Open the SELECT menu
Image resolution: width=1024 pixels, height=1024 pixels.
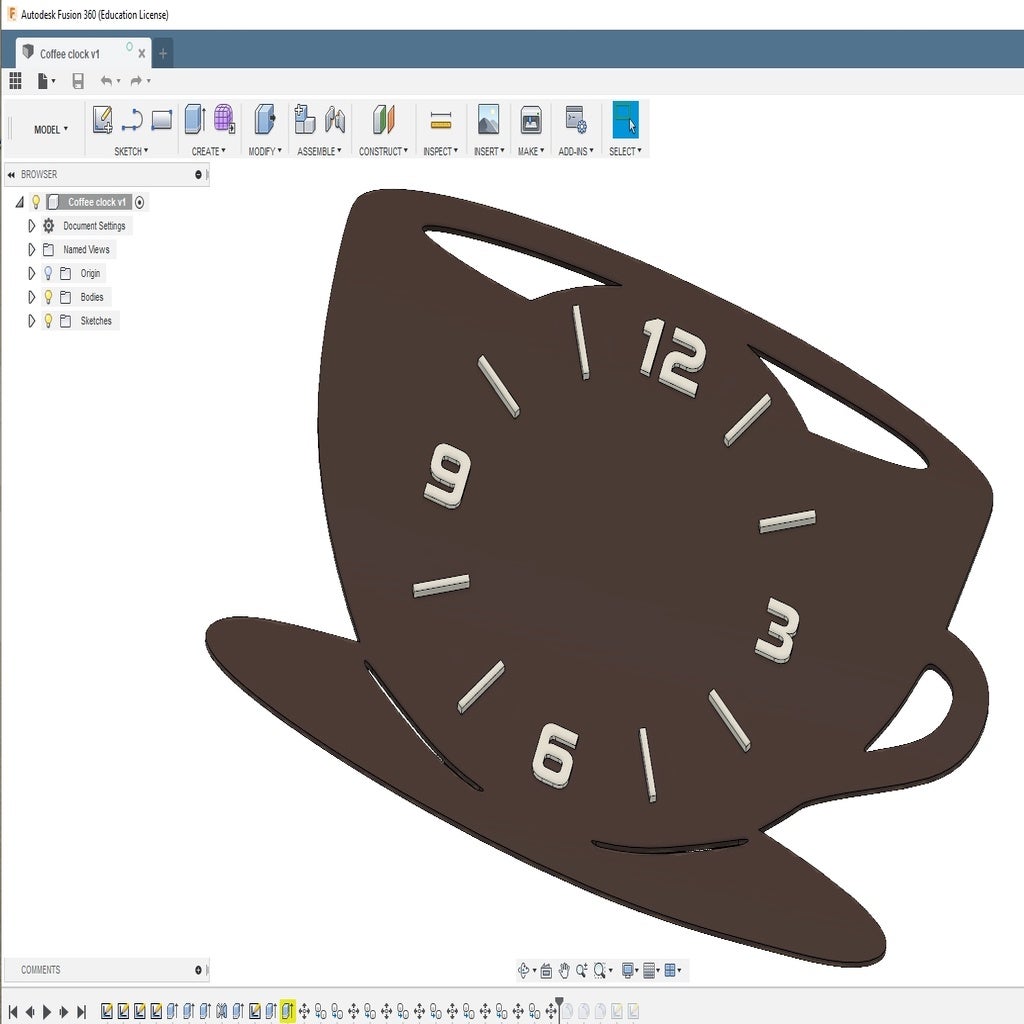tap(625, 151)
